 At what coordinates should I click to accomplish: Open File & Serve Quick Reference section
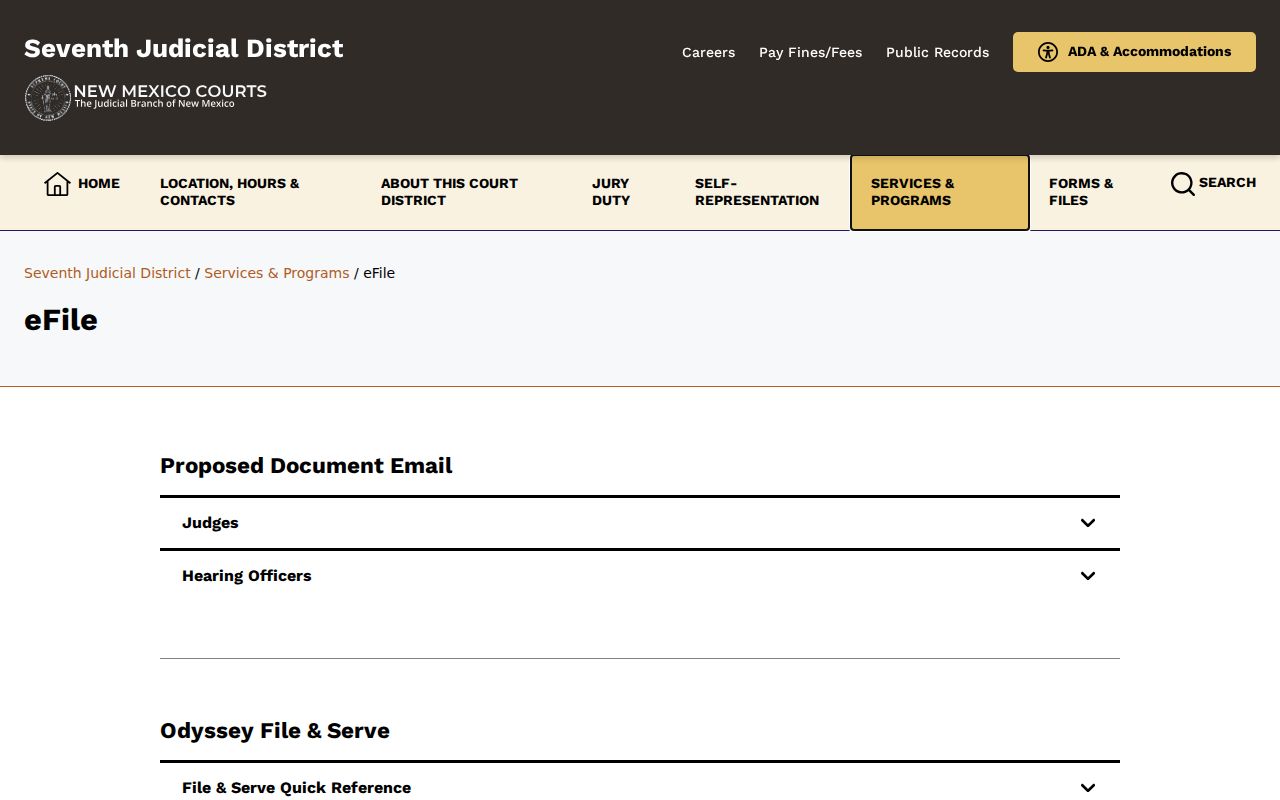(x=640, y=782)
